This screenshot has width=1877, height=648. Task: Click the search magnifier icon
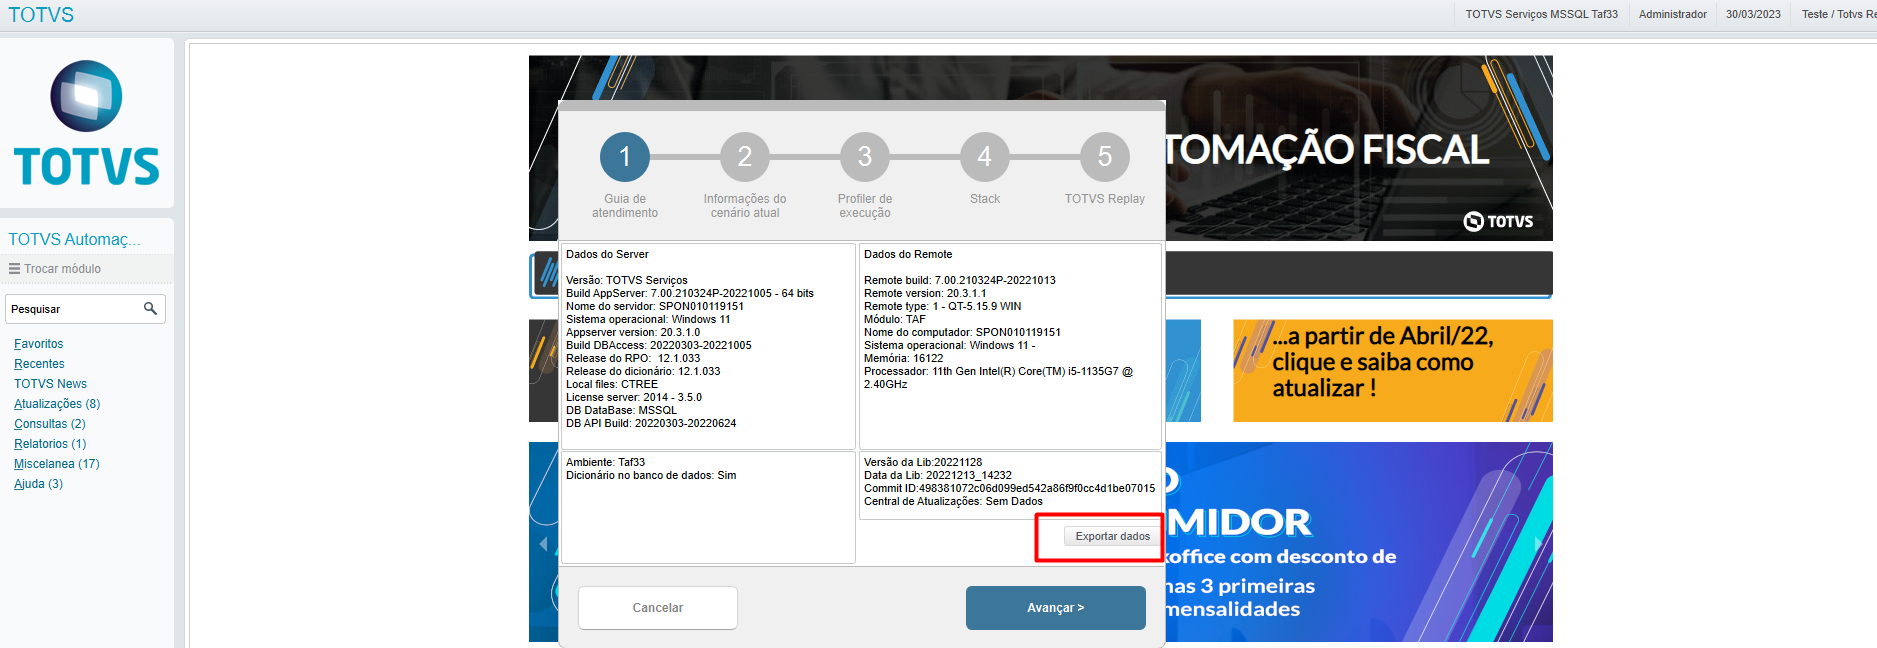click(x=150, y=309)
